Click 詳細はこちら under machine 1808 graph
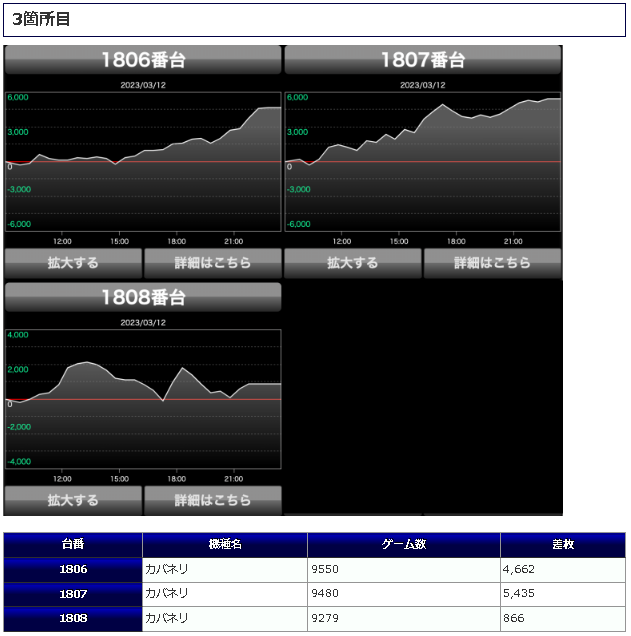Image resolution: width=631 pixels, height=636 pixels. [x=212, y=500]
